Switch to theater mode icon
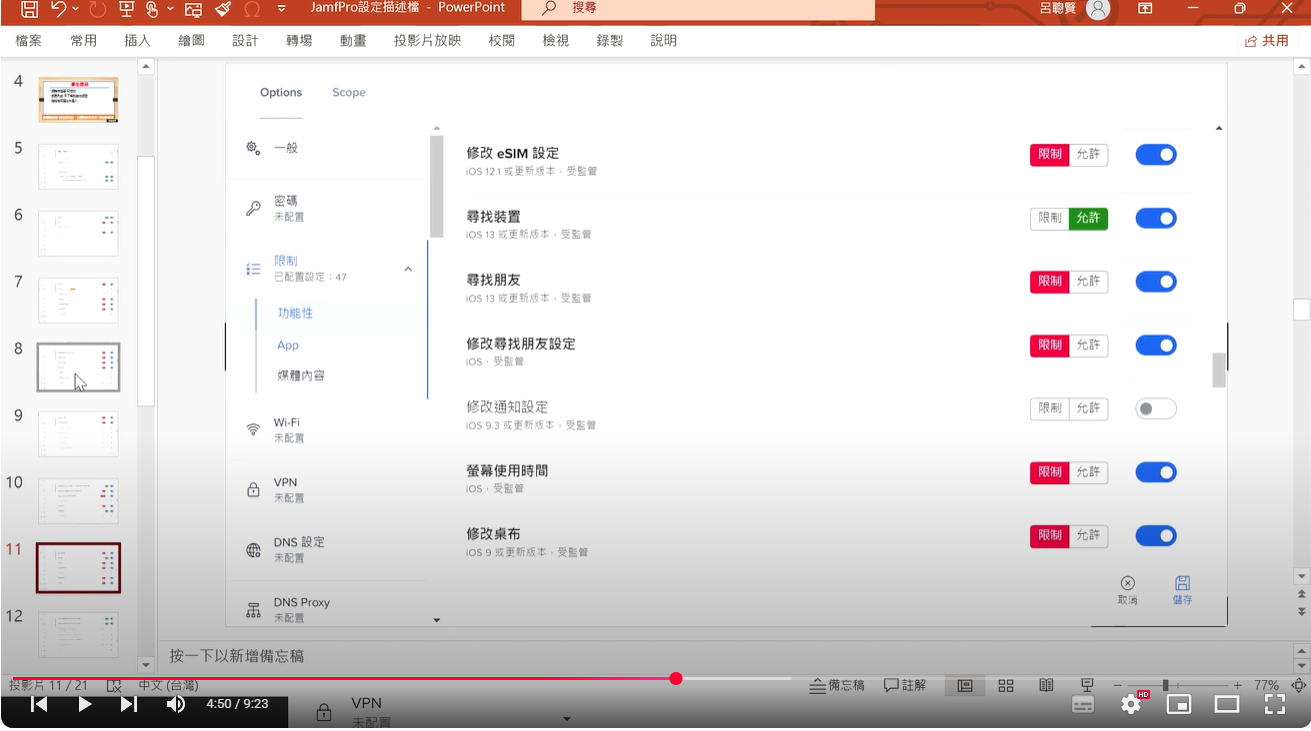 coord(1227,704)
